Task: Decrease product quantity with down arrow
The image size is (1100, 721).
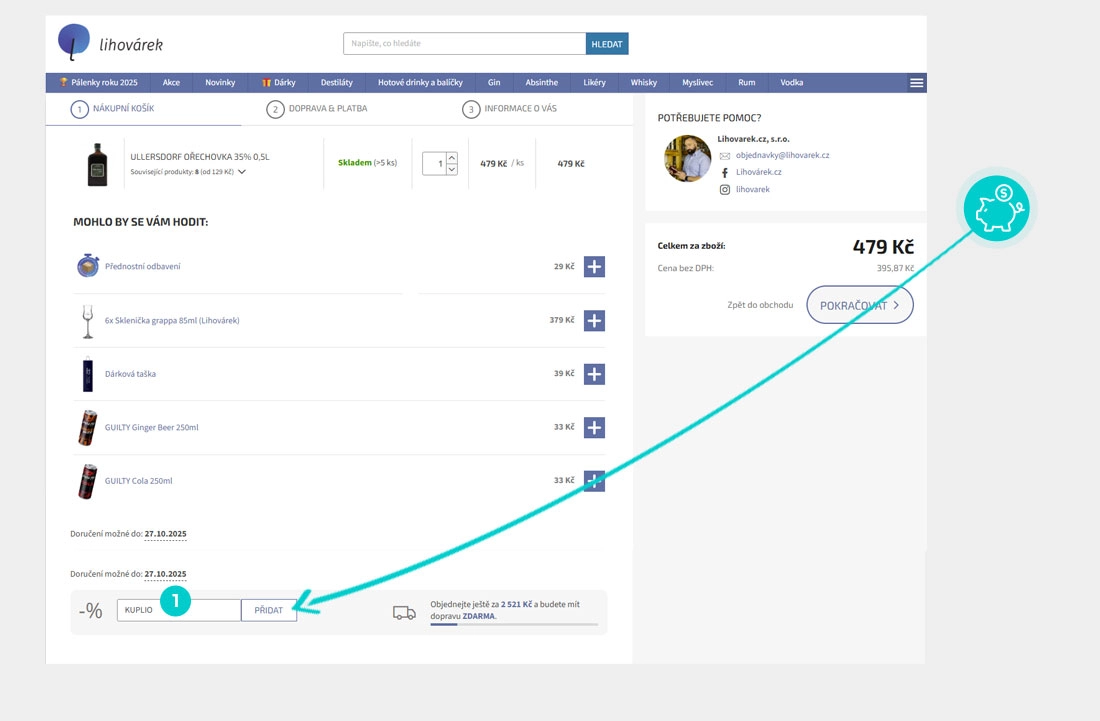Action: 451,170
